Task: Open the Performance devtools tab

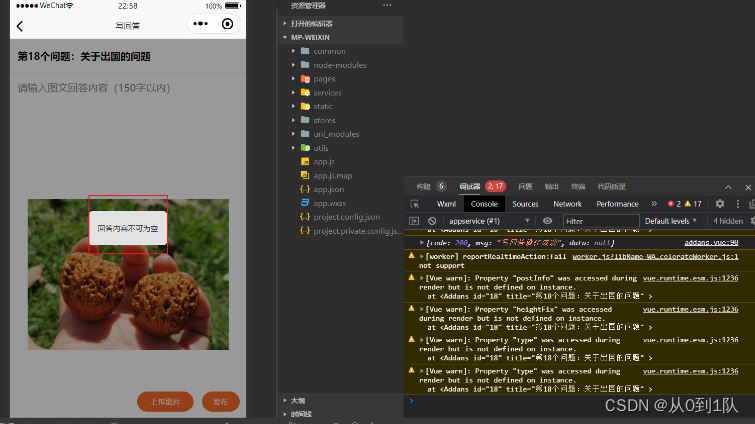Action: (617, 204)
